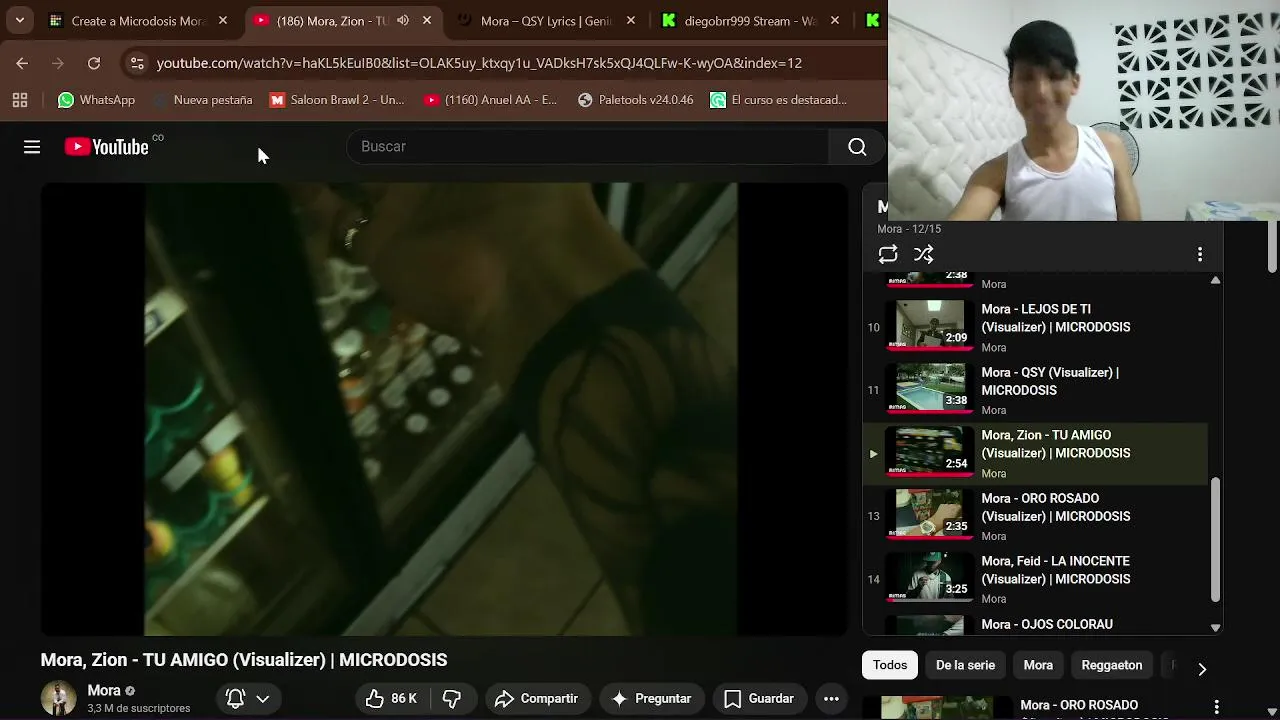Screen dimensions: 1280x720
Task: Open the Kick tab at tab strip edge
Action: pyautogui.click(x=872, y=20)
